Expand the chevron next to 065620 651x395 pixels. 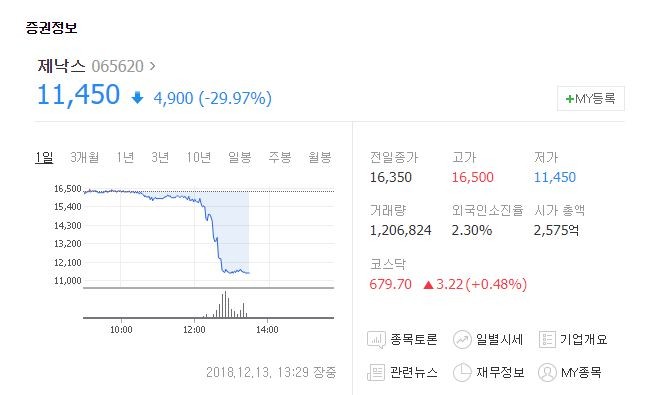point(152,66)
